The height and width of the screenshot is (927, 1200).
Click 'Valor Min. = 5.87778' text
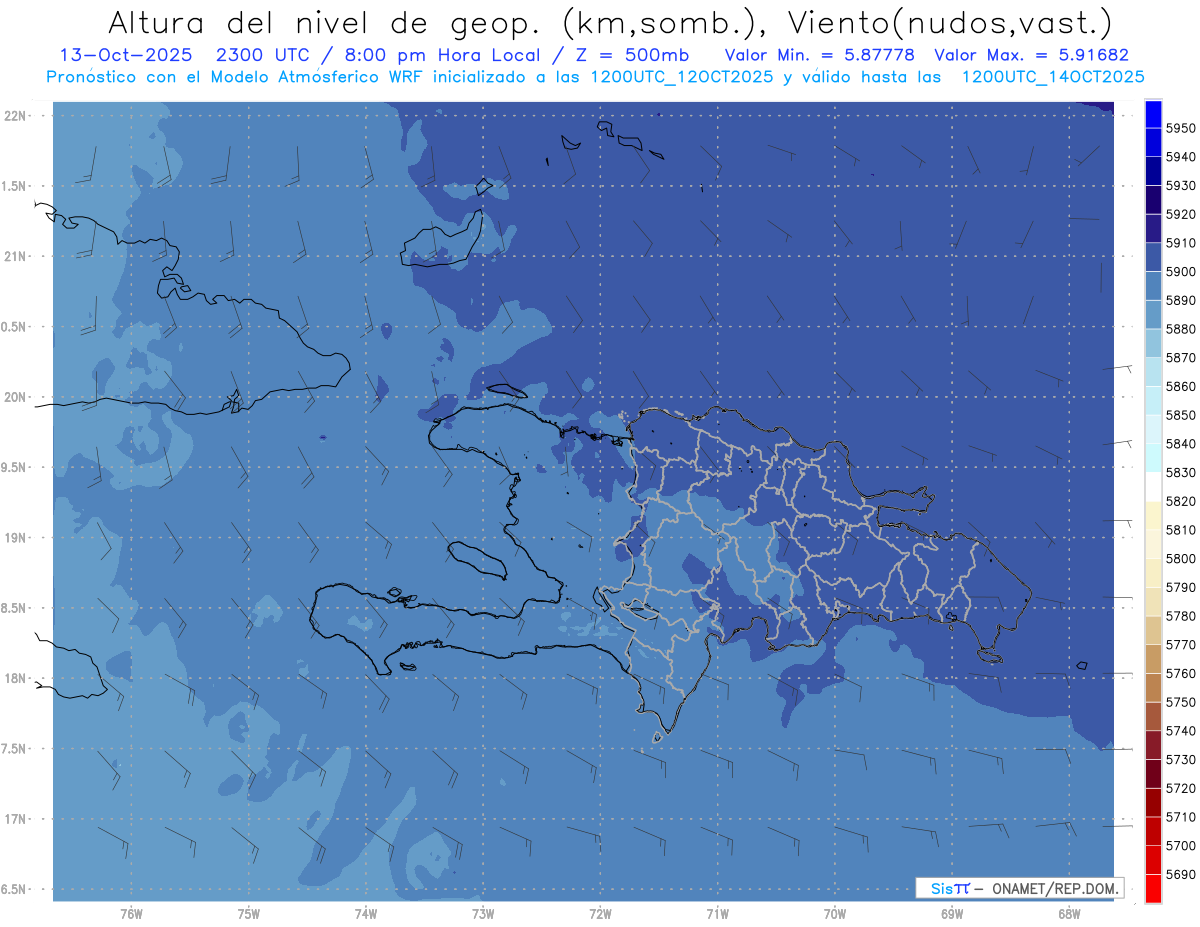[x=821, y=55]
